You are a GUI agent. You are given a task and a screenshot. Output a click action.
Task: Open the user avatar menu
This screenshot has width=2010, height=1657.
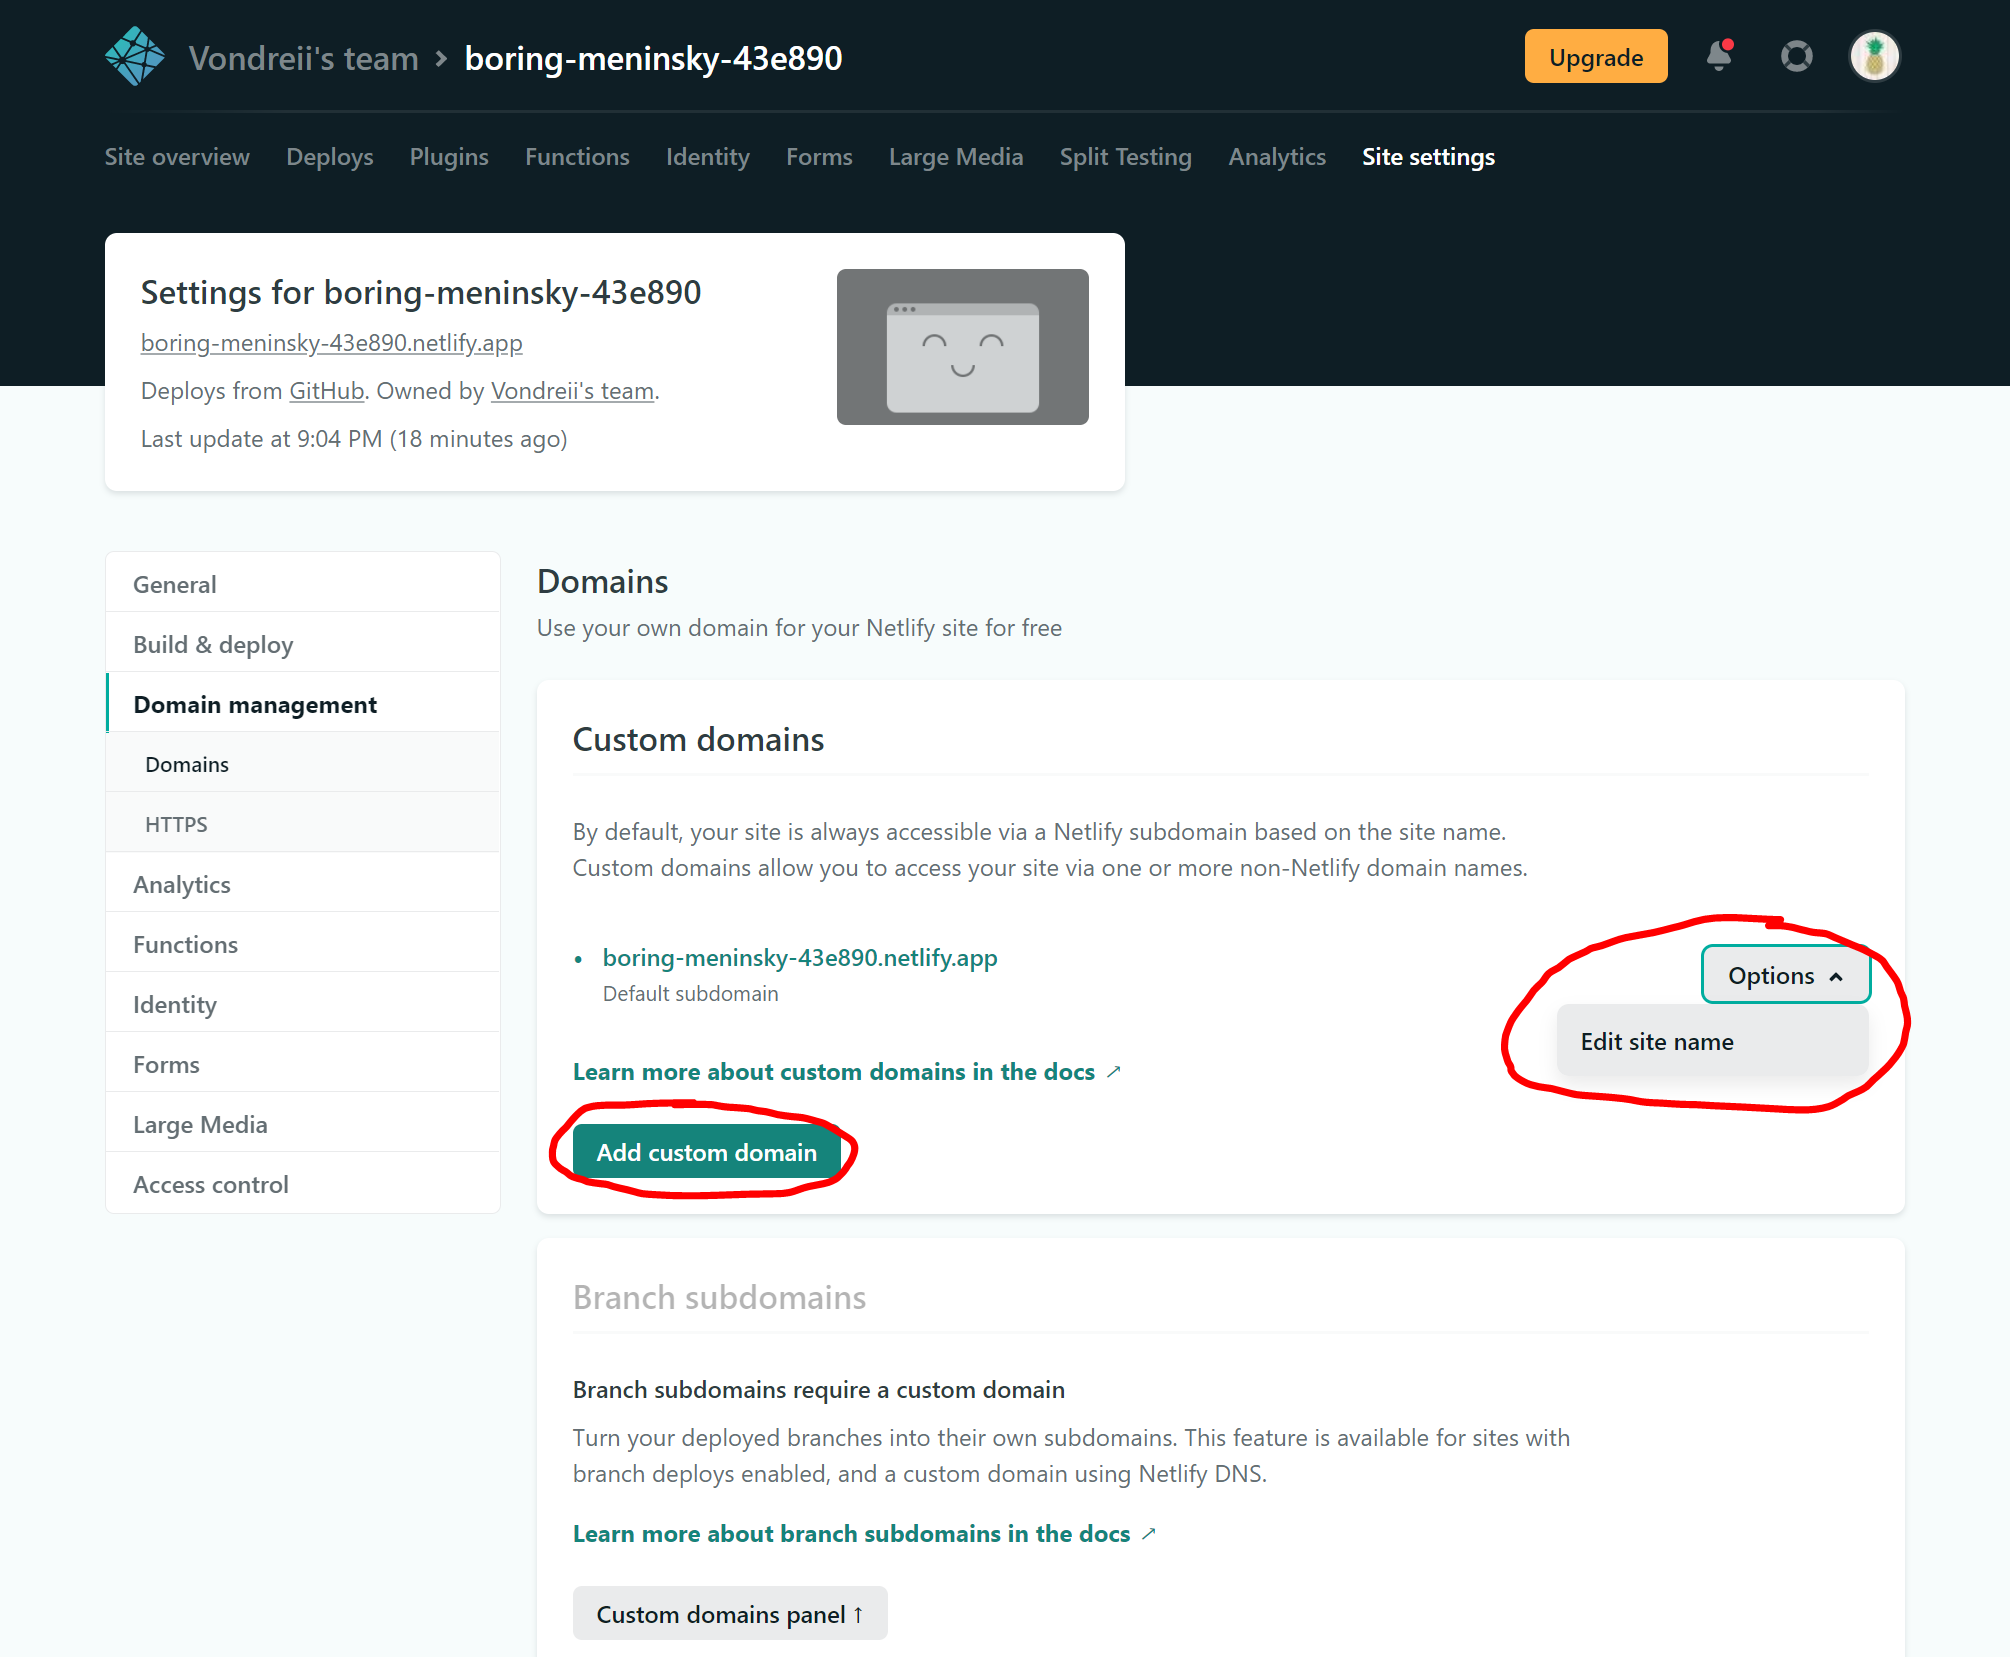coord(1875,56)
